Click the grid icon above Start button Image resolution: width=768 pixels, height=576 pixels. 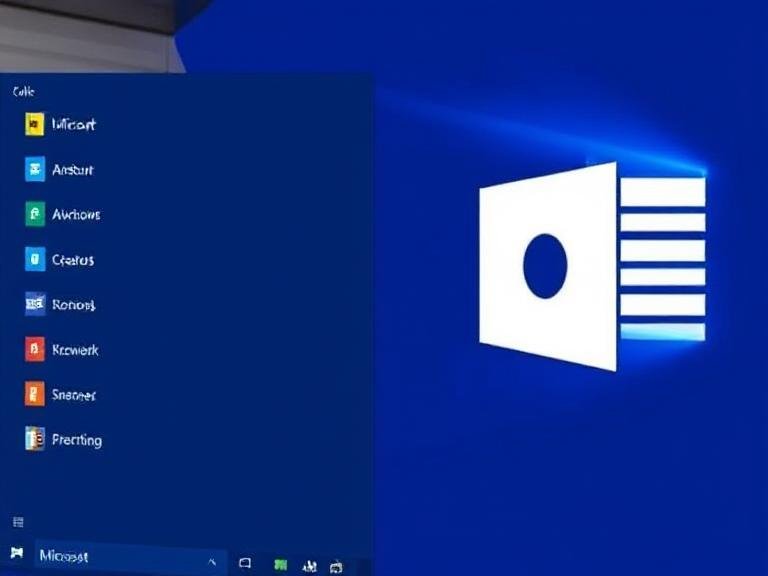[18, 522]
